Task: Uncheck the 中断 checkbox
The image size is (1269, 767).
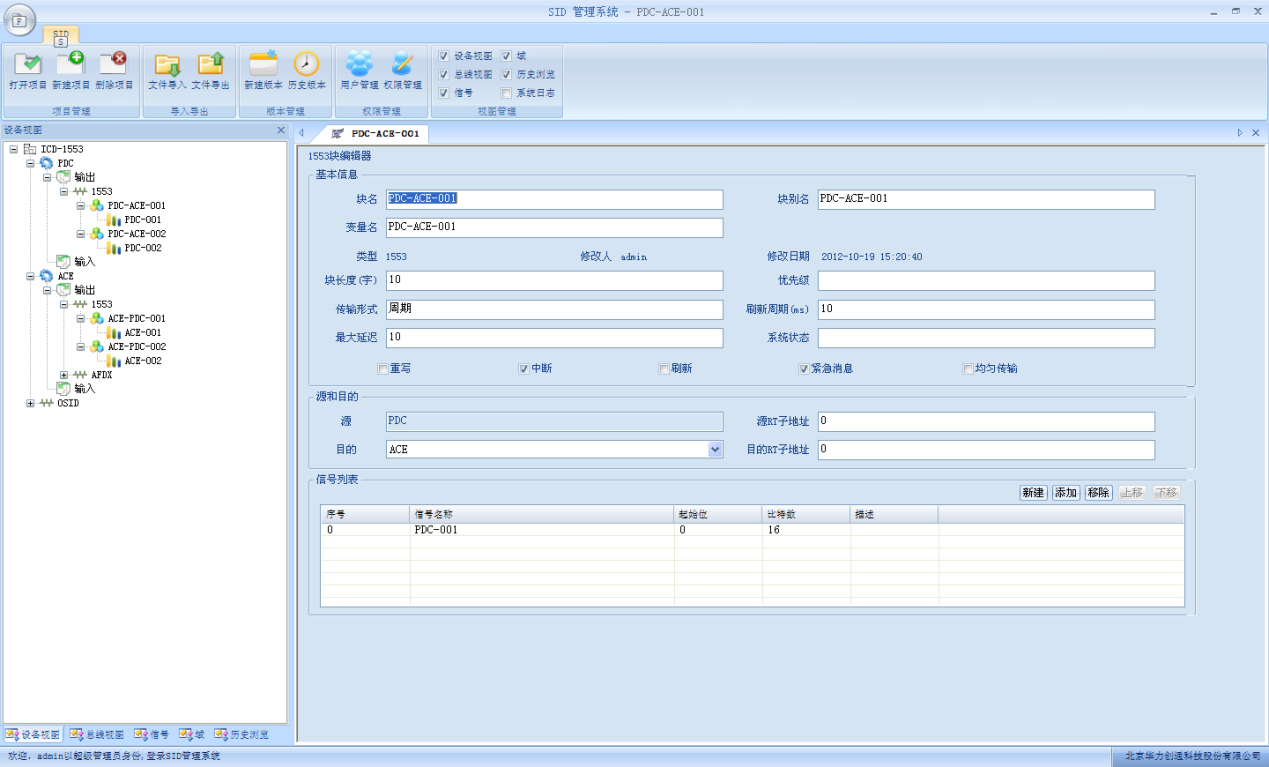Action: point(523,369)
